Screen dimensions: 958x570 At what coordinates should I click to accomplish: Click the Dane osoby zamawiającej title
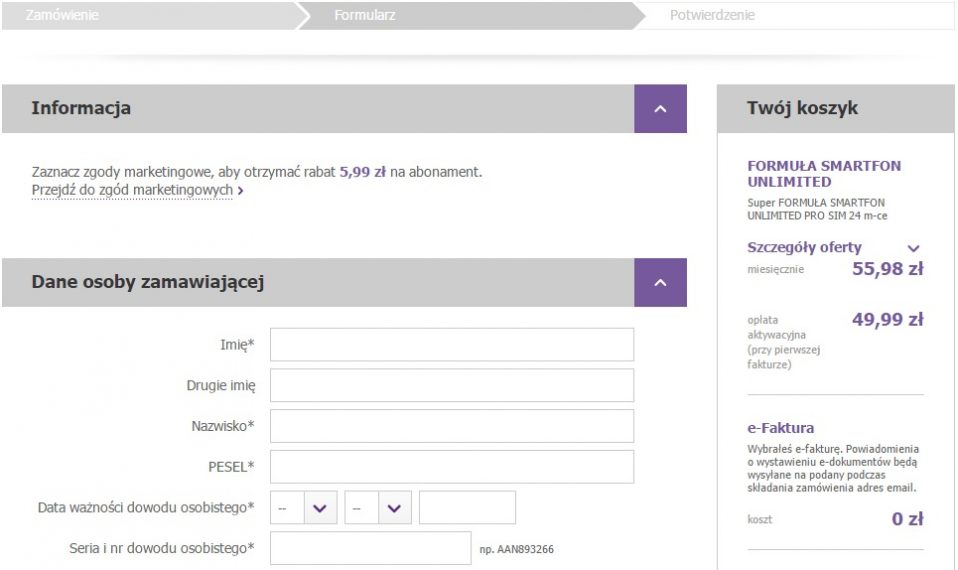147,283
